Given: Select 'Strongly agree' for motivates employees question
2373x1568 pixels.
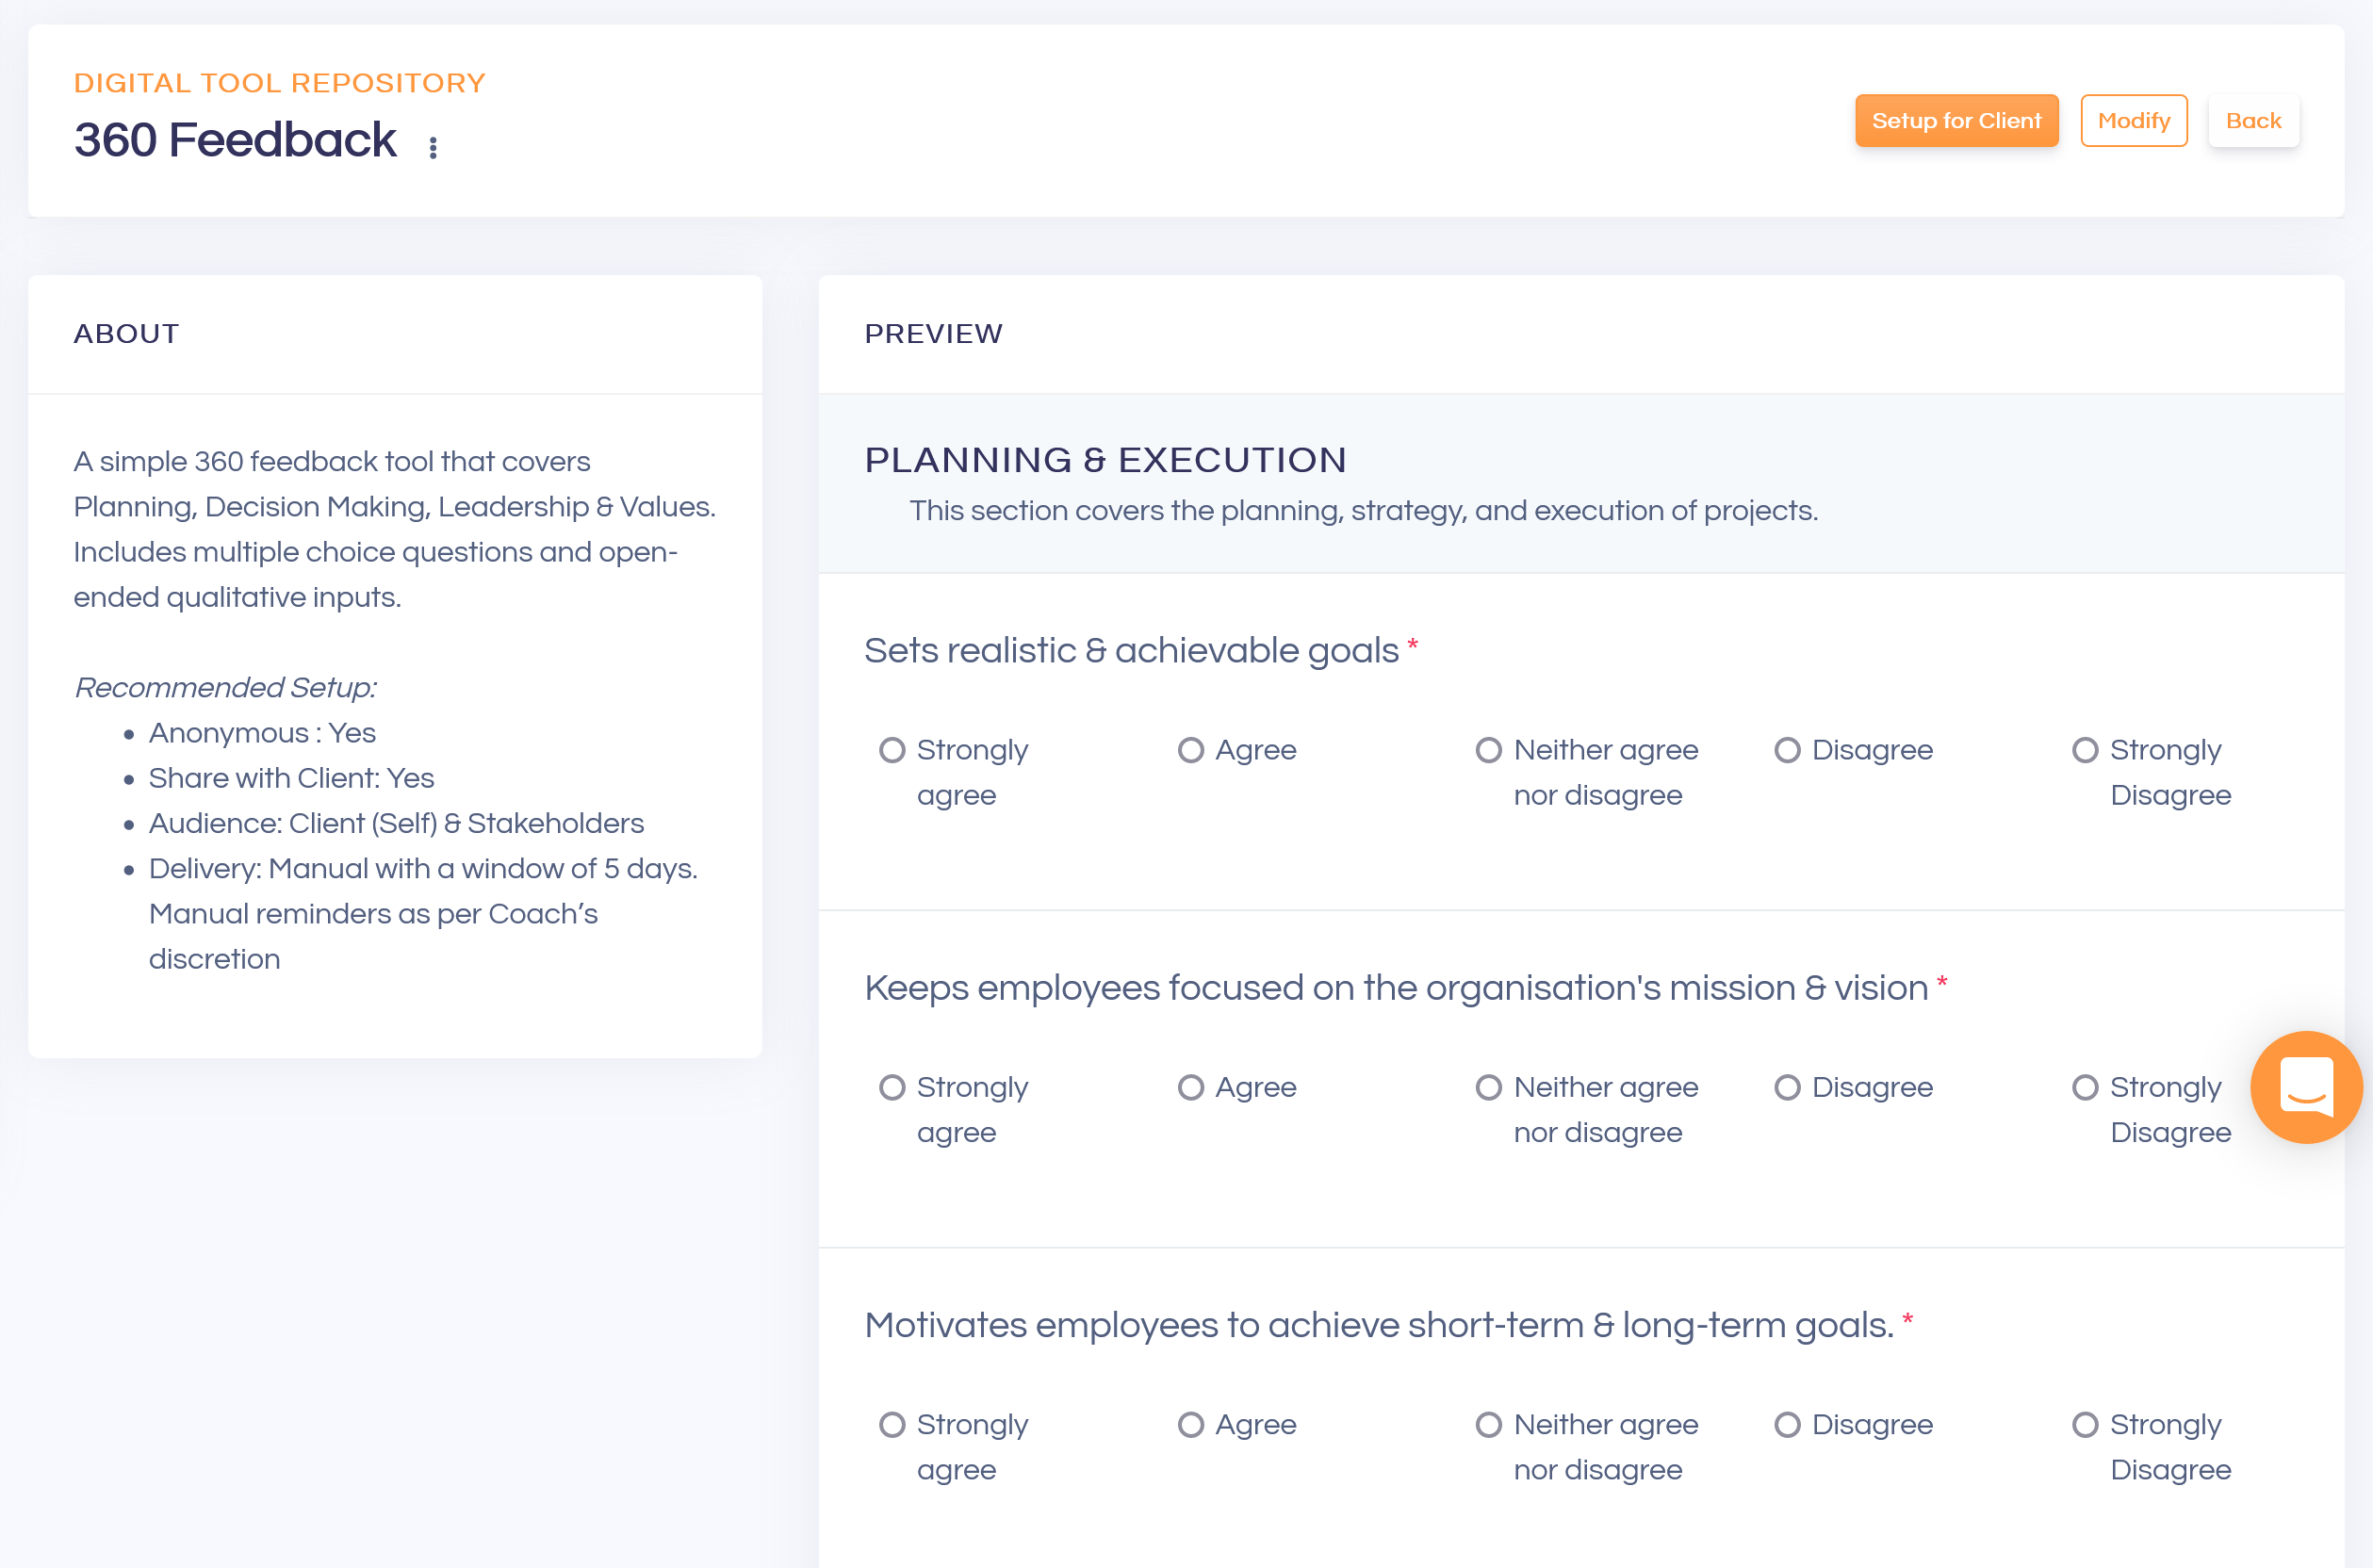Looking at the screenshot, I should tap(892, 1423).
